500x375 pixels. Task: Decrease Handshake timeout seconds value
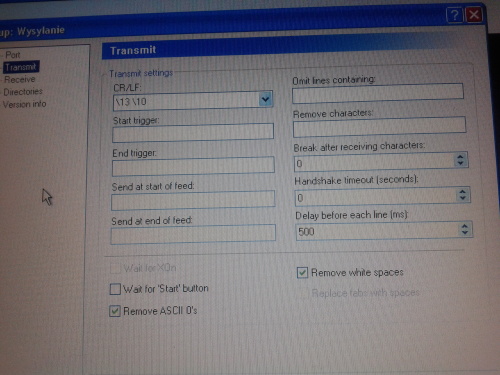pos(463,198)
